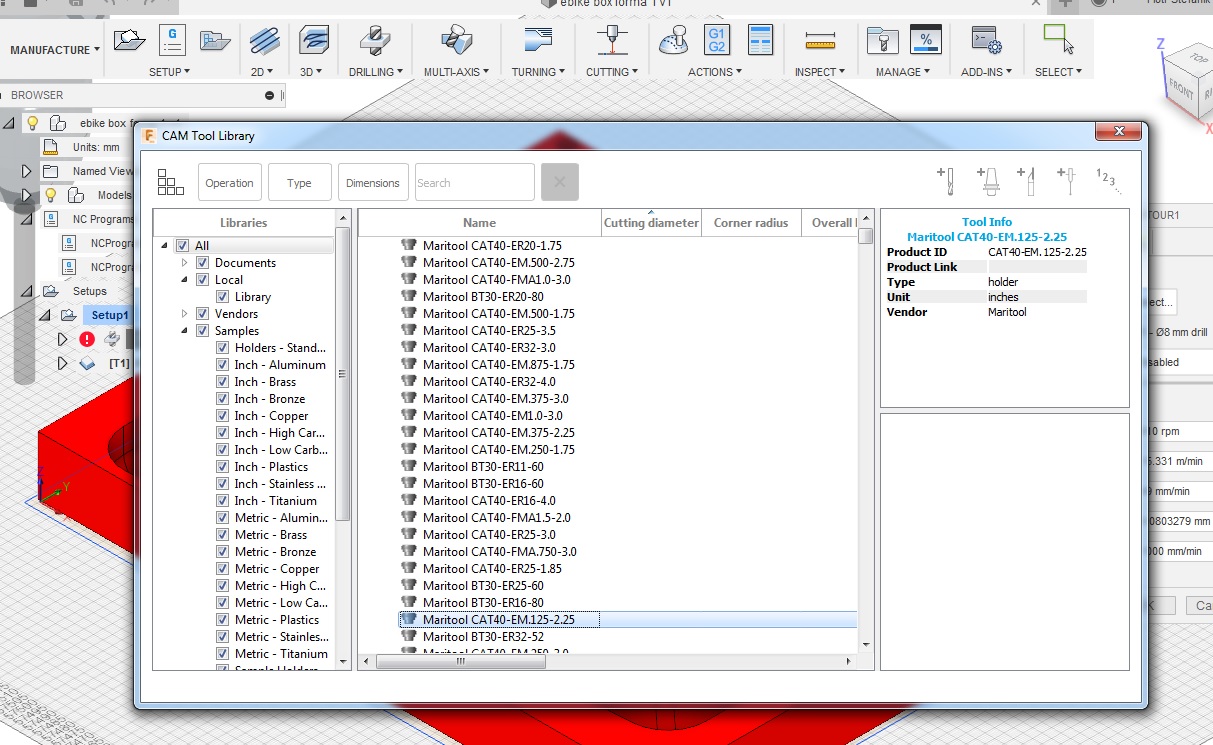
Task: Open the 3D milling strategy icon
Action: coord(314,40)
